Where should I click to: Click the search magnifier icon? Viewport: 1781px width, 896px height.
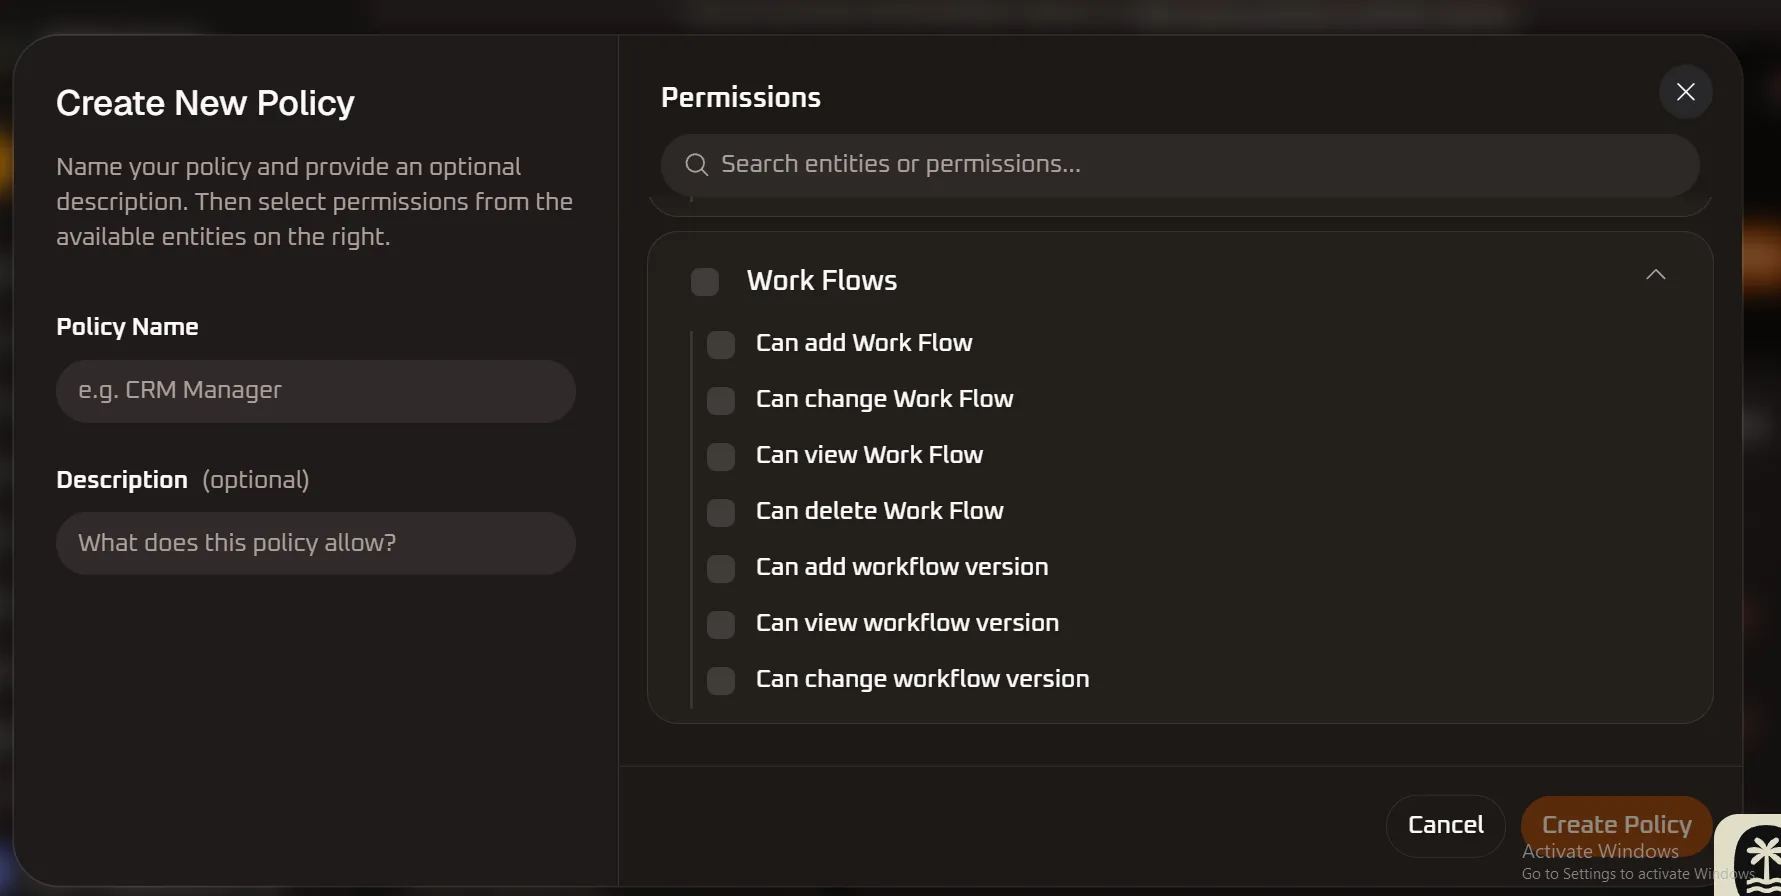coord(697,165)
